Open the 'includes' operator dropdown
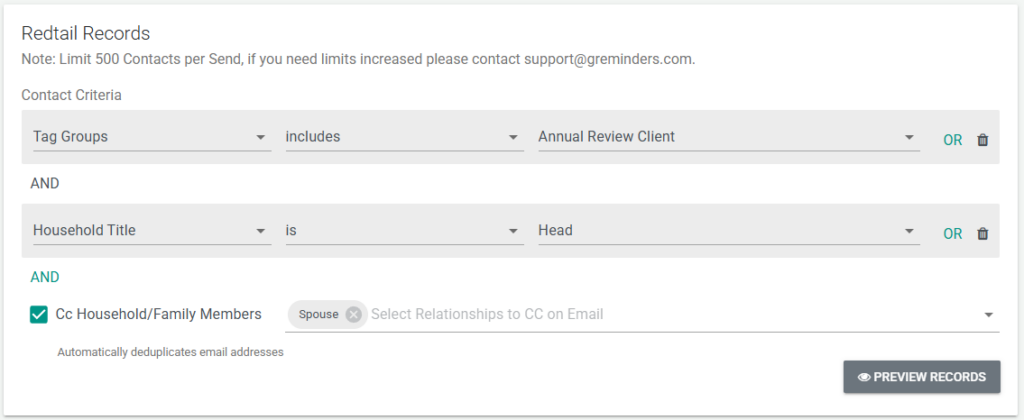 pyautogui.click(x=403, y=137)
